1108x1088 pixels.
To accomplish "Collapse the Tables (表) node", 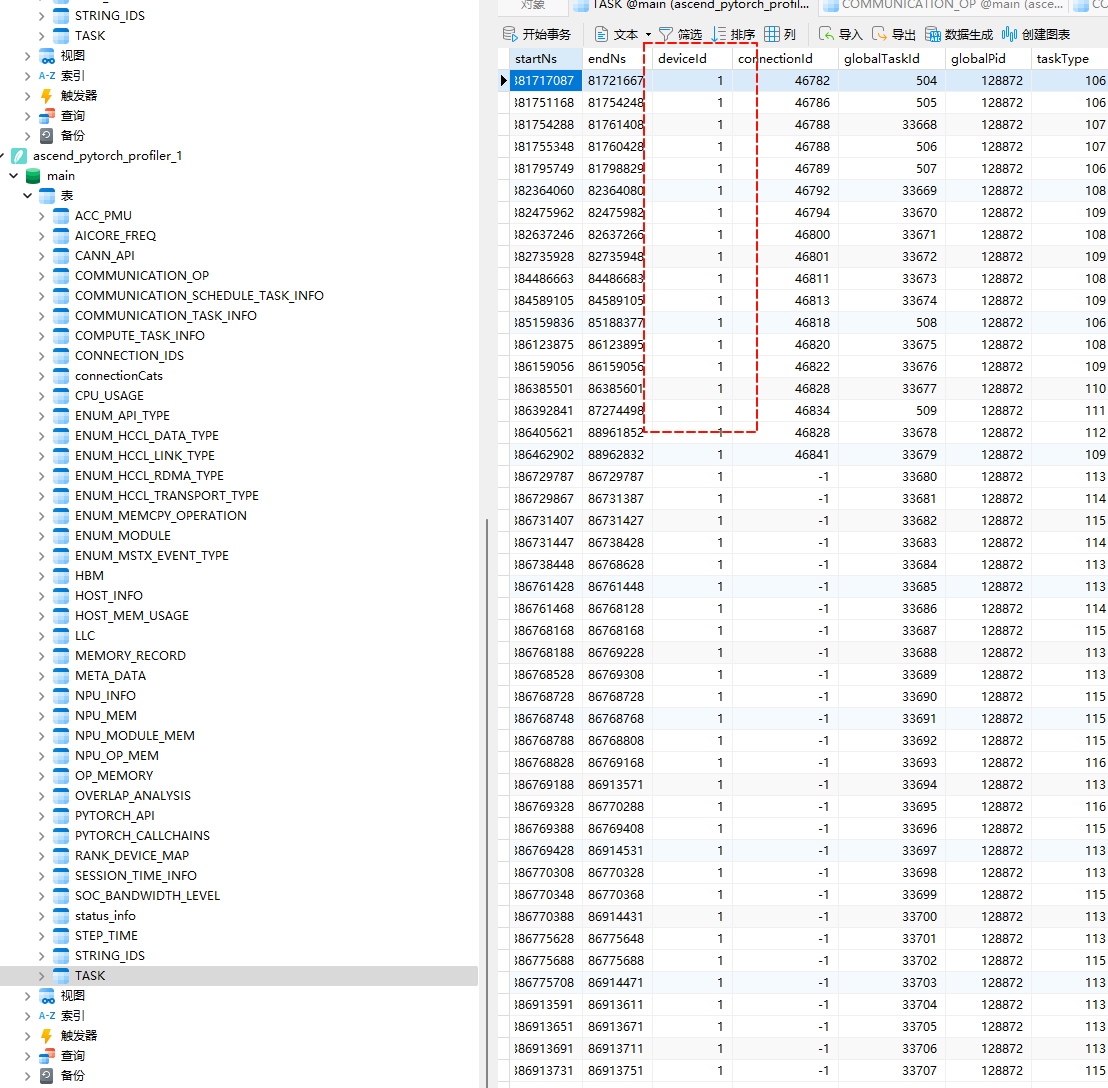I will [28, 196].
